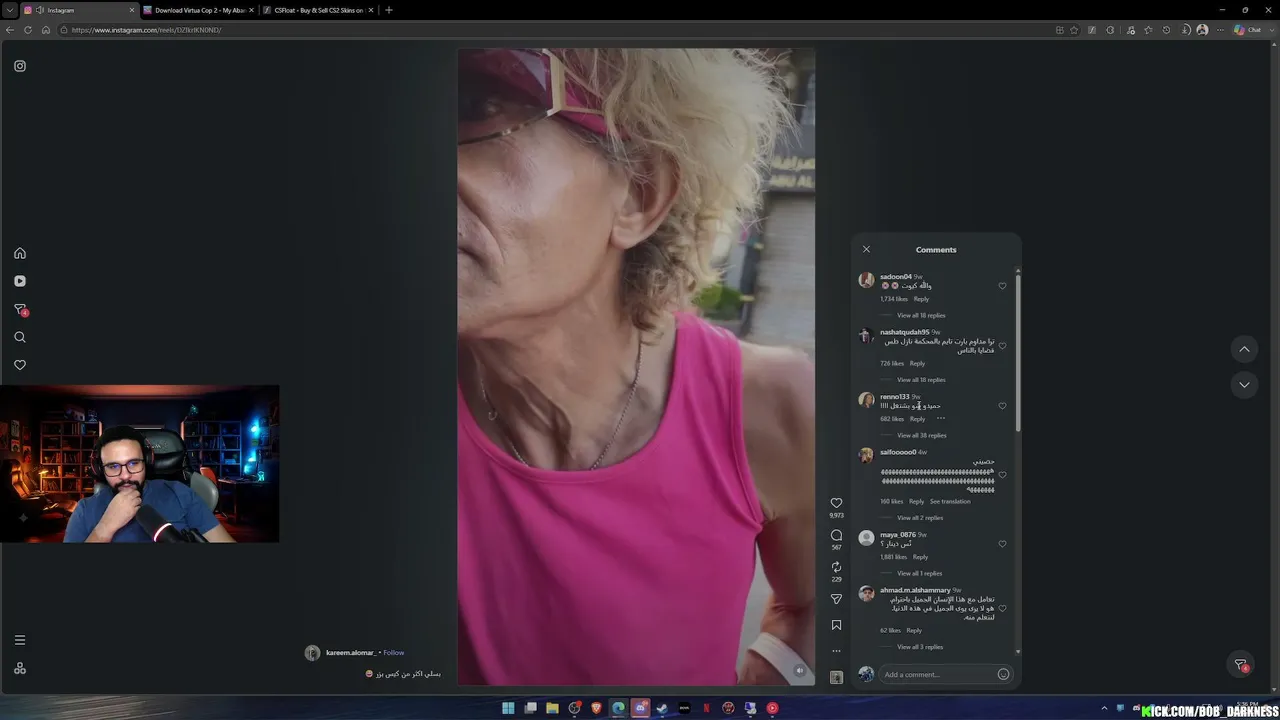
Task: Show hidden system tray icons
Action: (x=1105, y=708)
